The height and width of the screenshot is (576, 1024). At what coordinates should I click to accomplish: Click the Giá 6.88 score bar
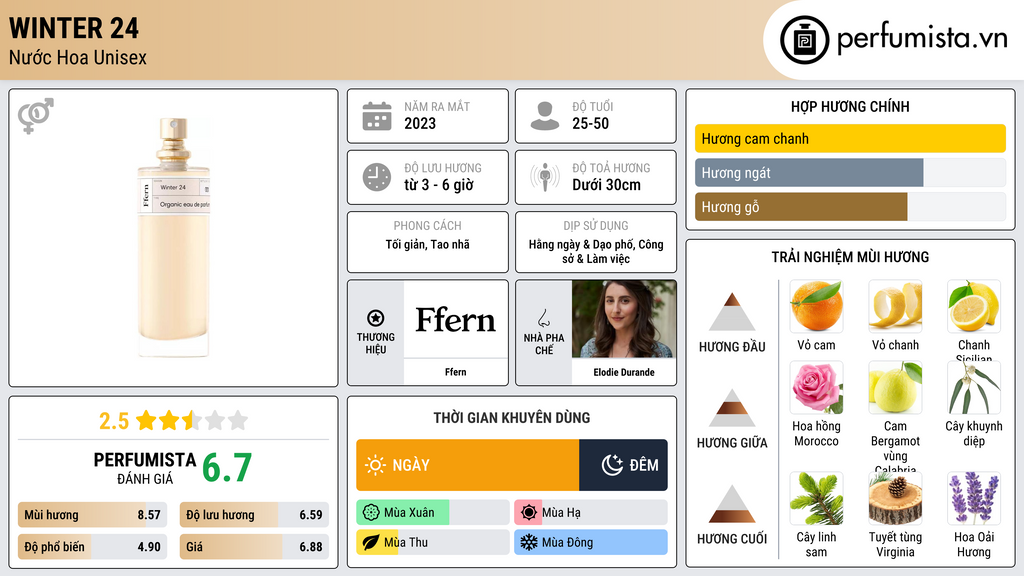(254, 547)
